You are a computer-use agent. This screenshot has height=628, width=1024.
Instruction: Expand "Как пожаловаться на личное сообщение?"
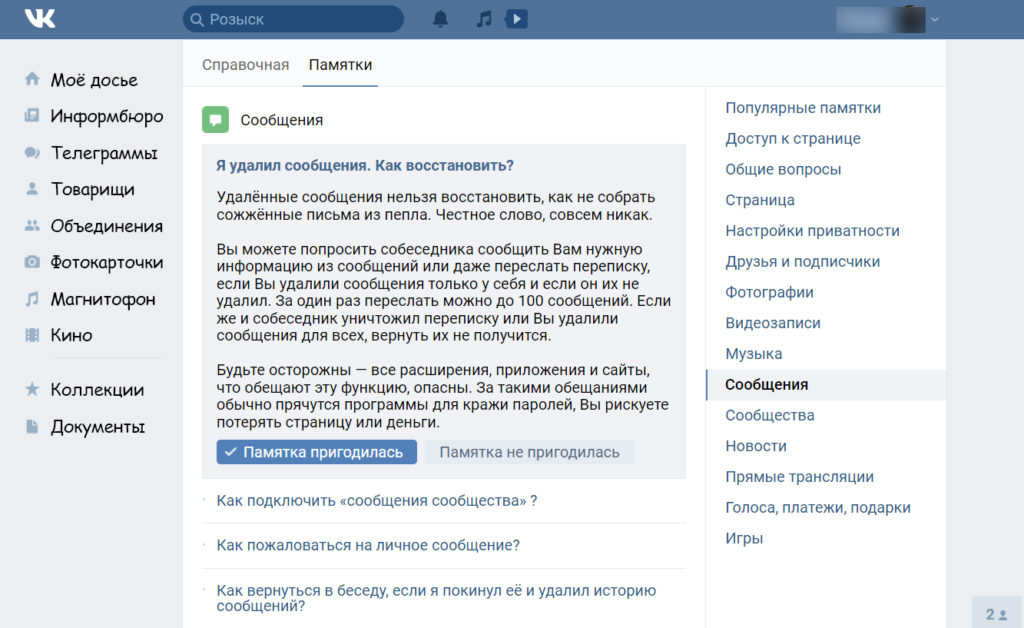[368, 545]
